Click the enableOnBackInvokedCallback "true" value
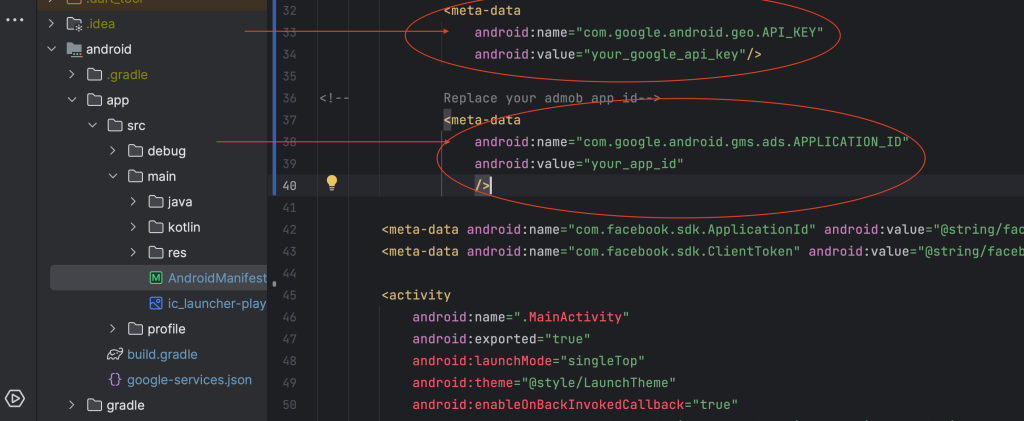 pos(715,405)
